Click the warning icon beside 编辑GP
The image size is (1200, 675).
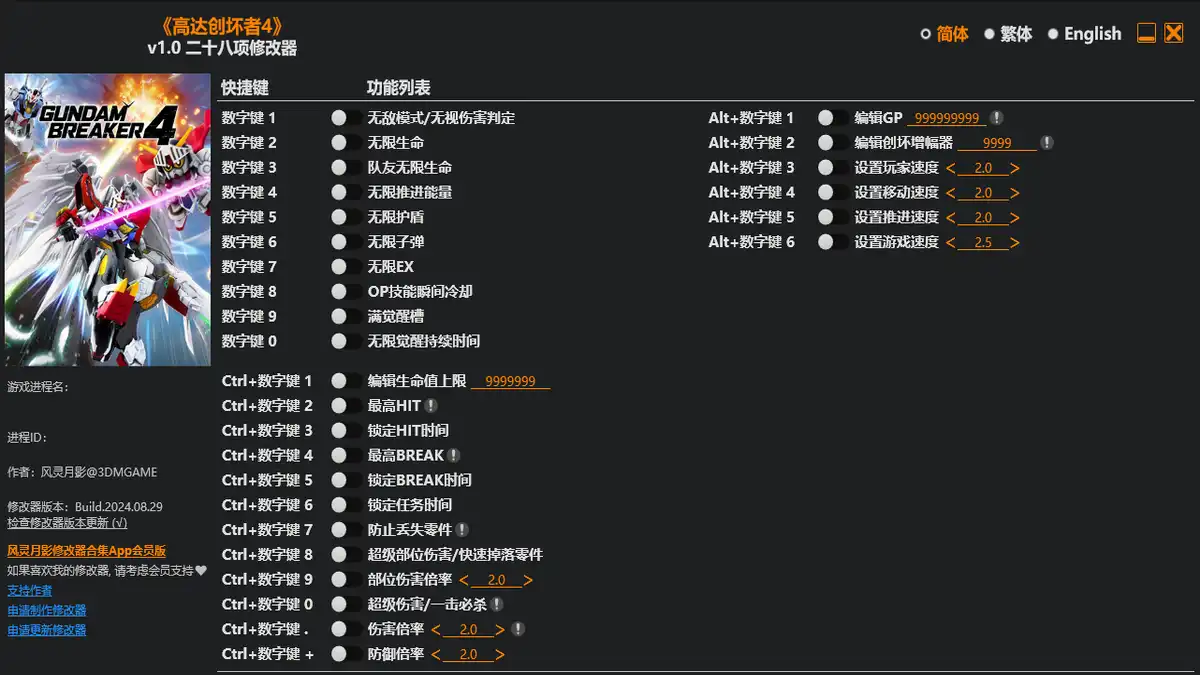click(997, 117)
